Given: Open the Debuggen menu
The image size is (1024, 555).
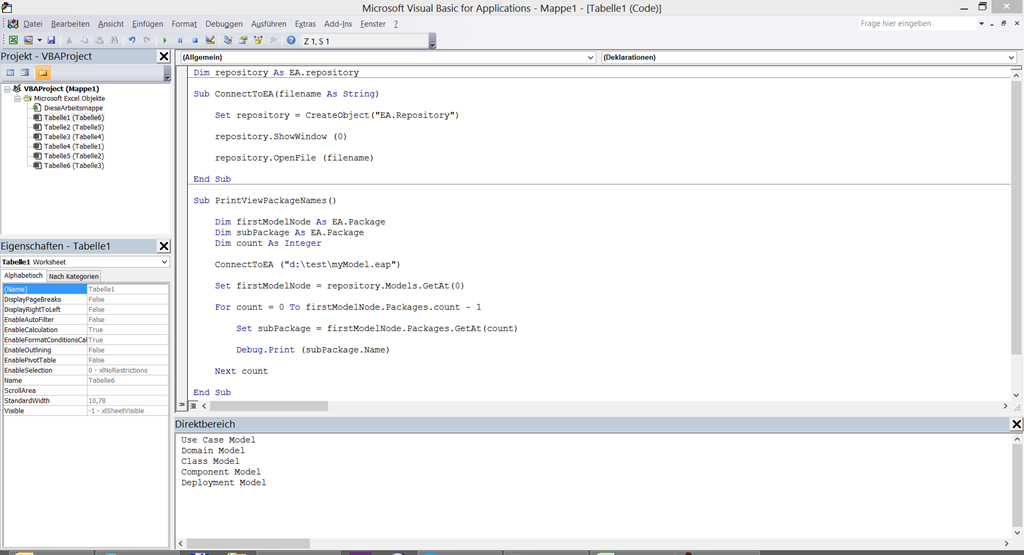Looking at the screenshot, I should tap(223, 24).
